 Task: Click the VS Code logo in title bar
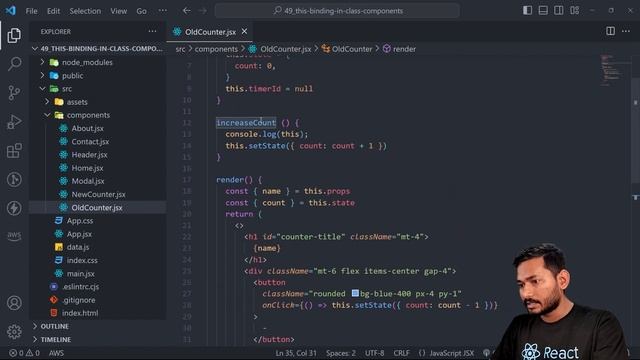tap(11, 11)
